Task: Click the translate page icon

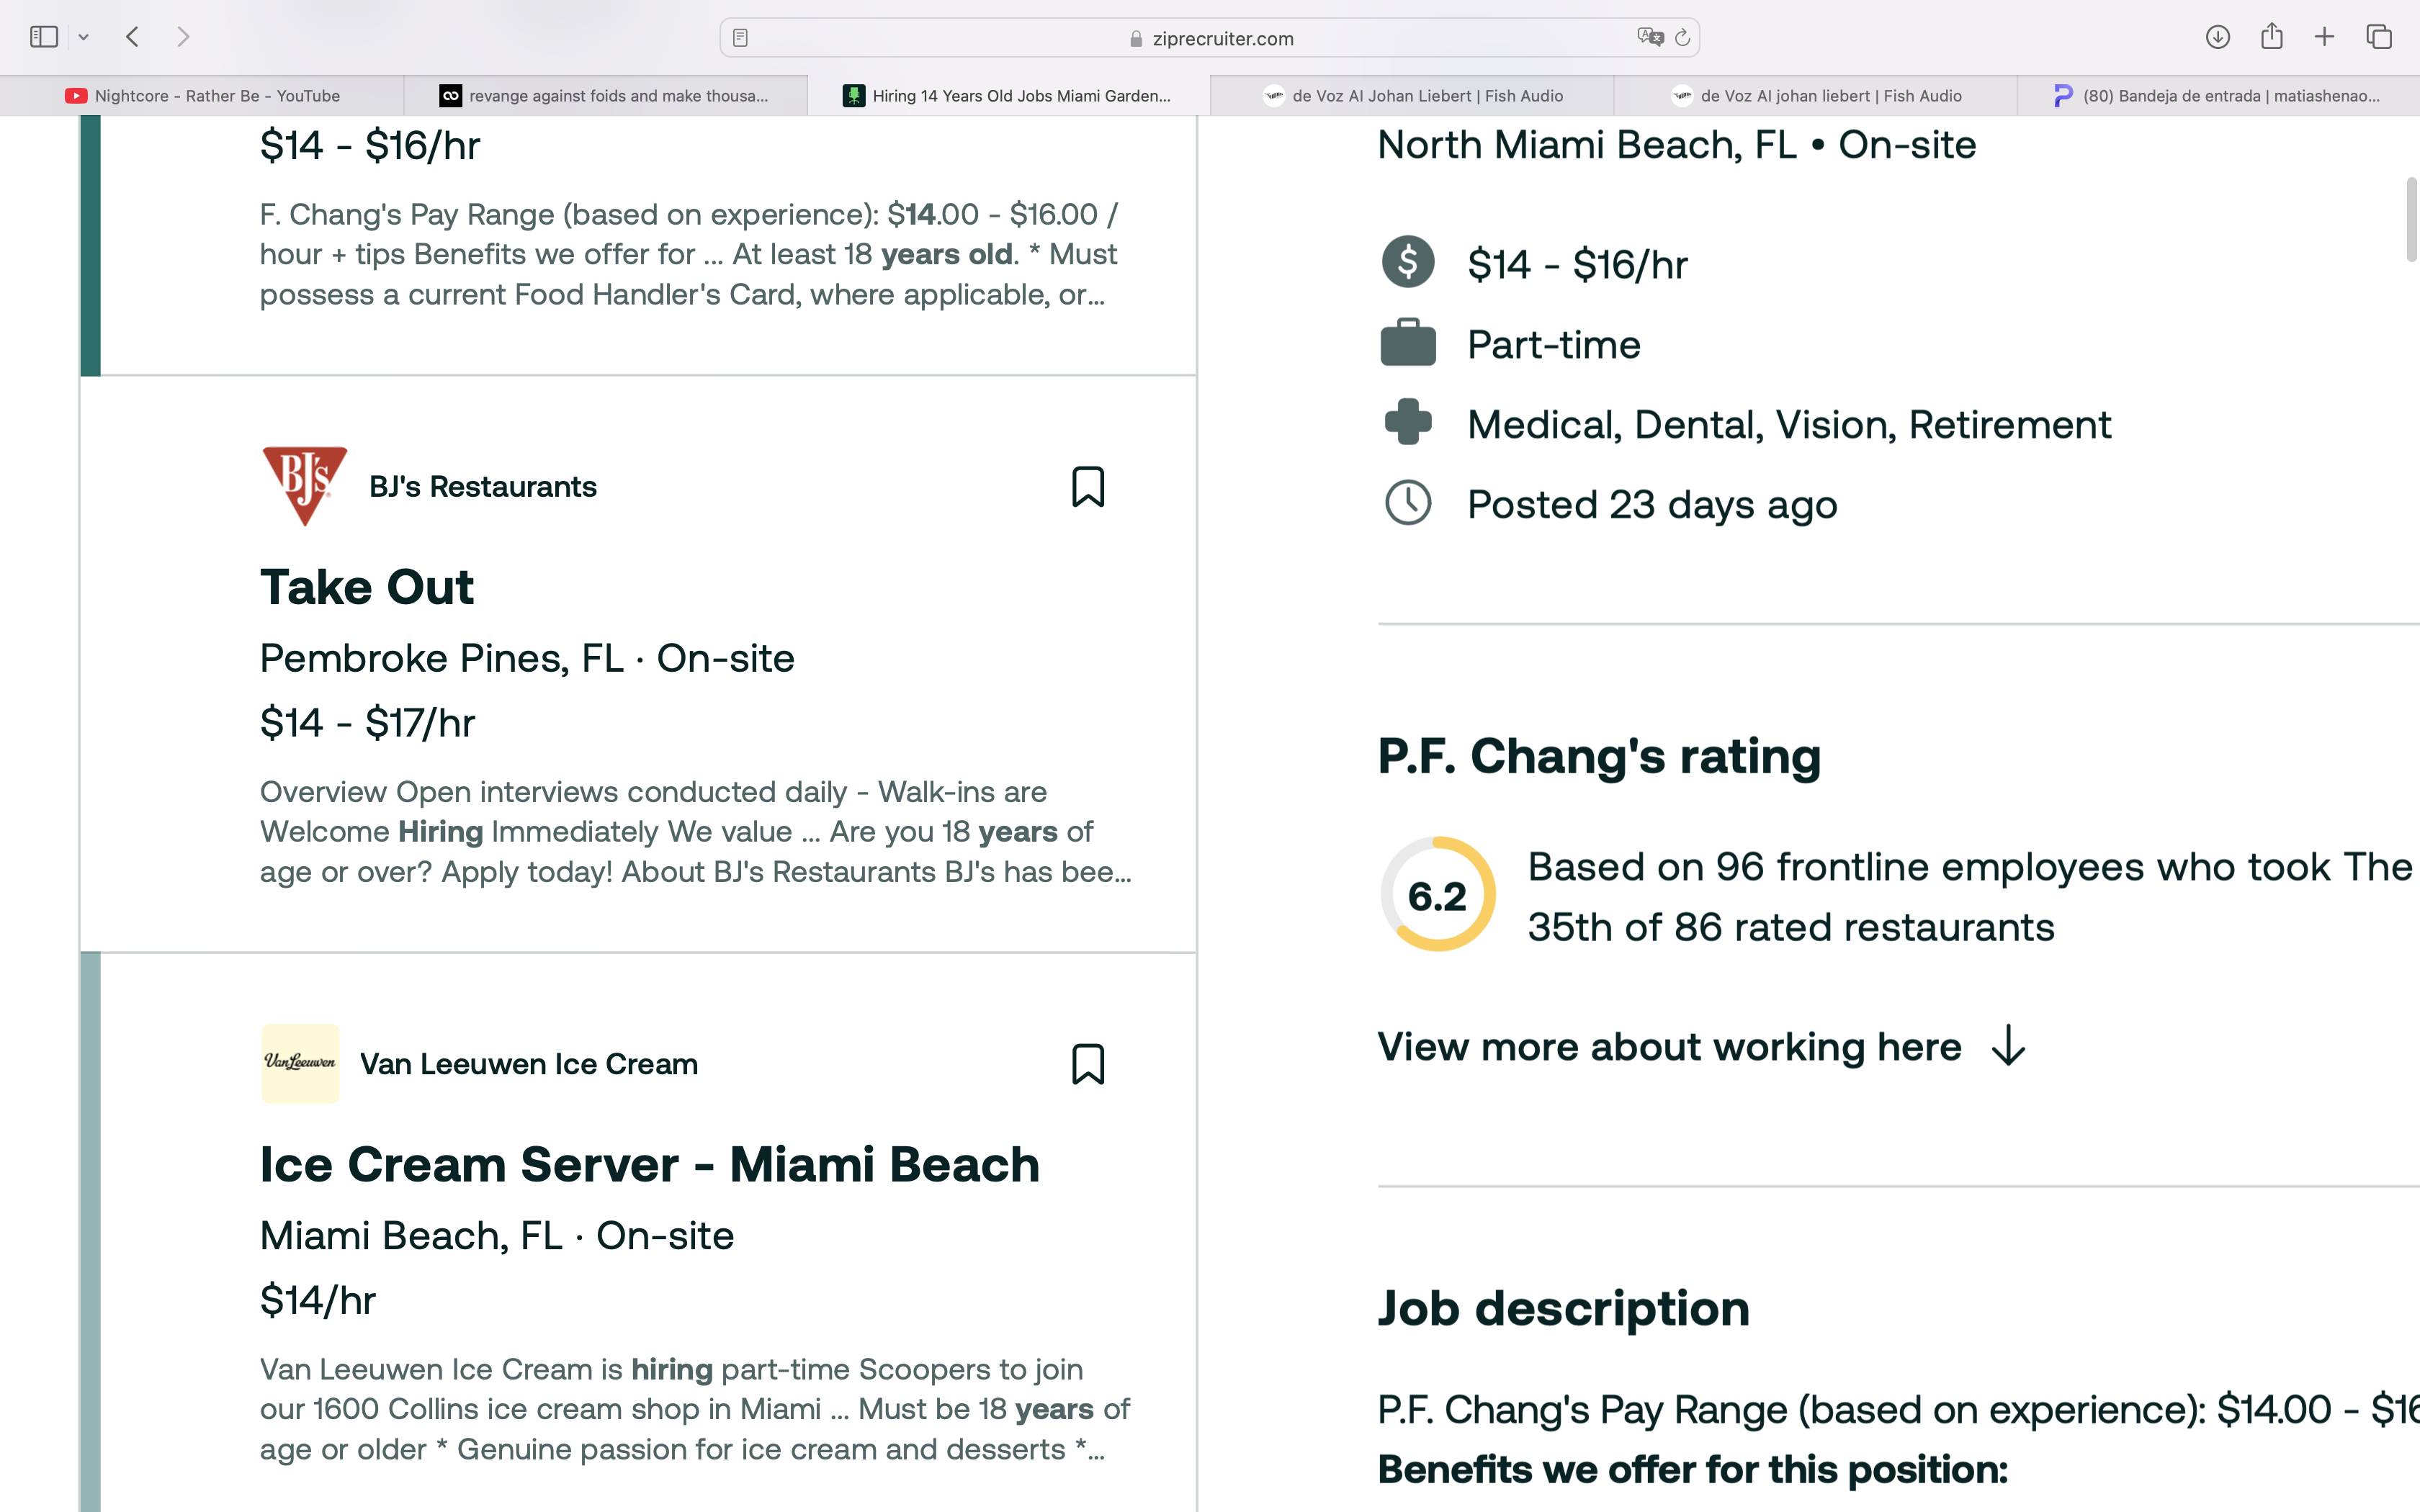Action: pyautogui.click(x=1650, y=38)
